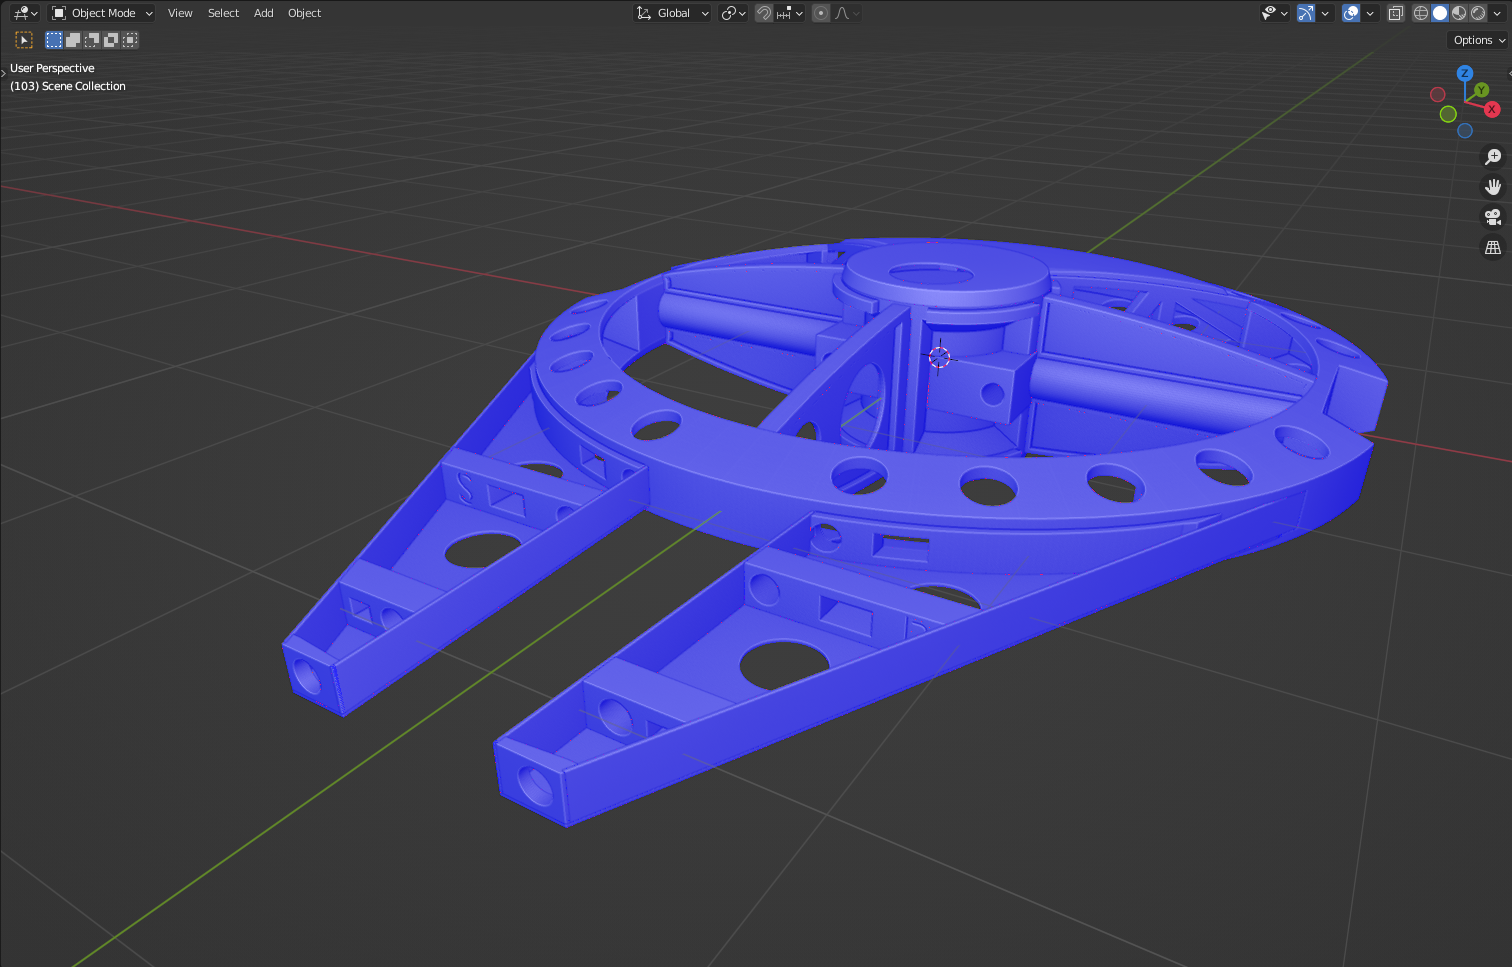Click the negative Z axis gizmo circle
The image size is (1512, 967).
pyautogui.click(x=1465, y=131)
